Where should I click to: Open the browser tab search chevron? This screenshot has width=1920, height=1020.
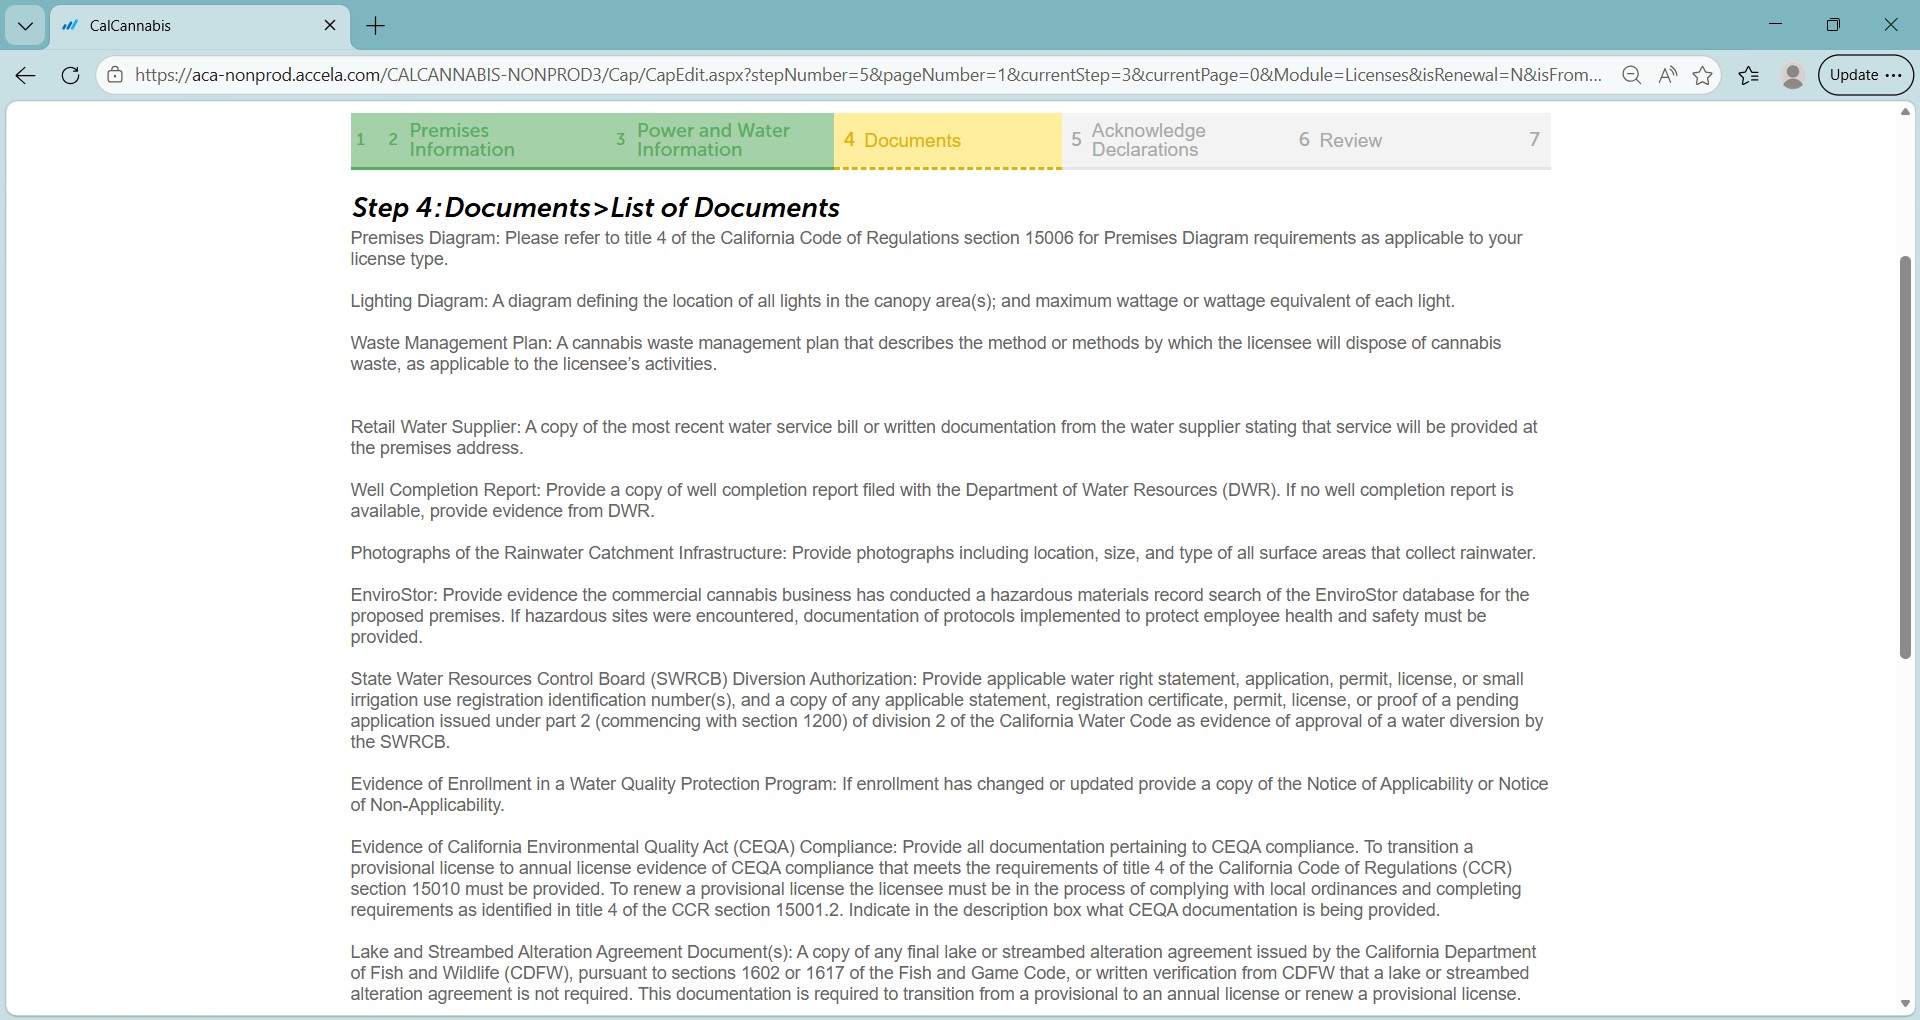coord(25,26)
